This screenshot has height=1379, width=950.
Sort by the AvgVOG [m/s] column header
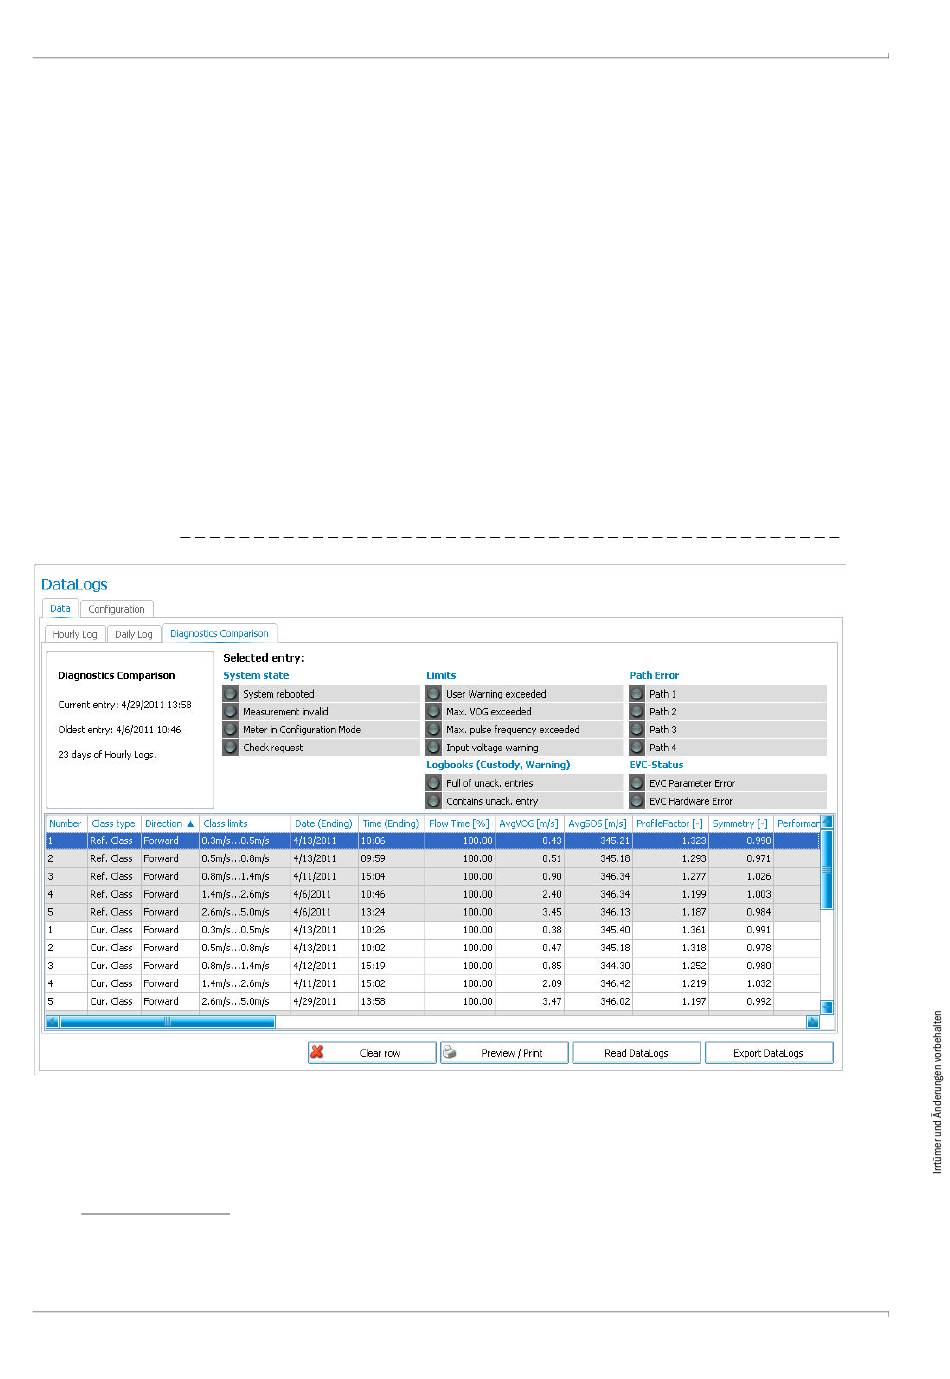point(529,824)
